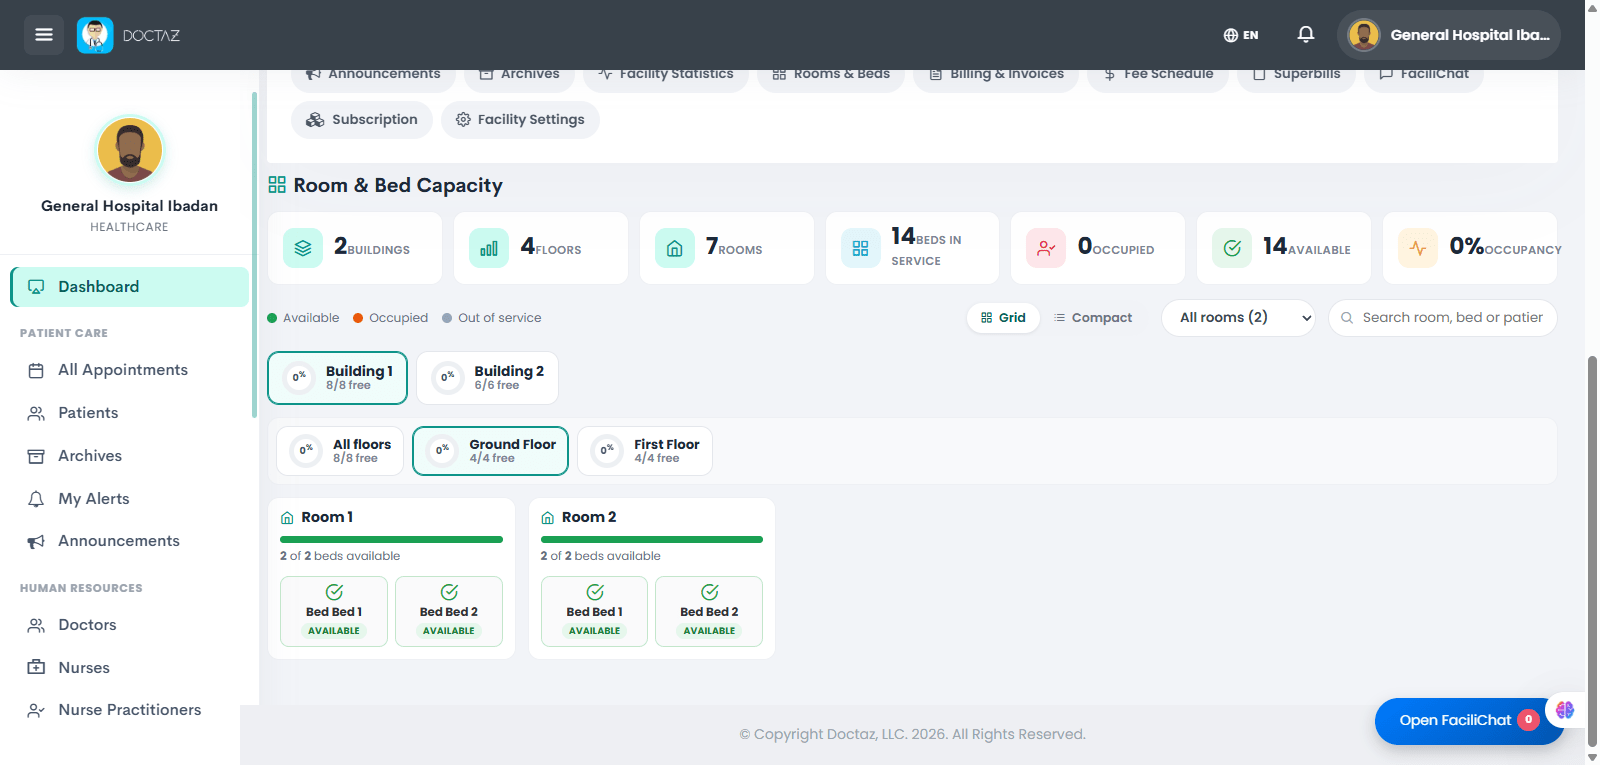The height and width of the screenshot is (765, 1600).
Task: Switch to Grid view
Action: point(1003,318)
